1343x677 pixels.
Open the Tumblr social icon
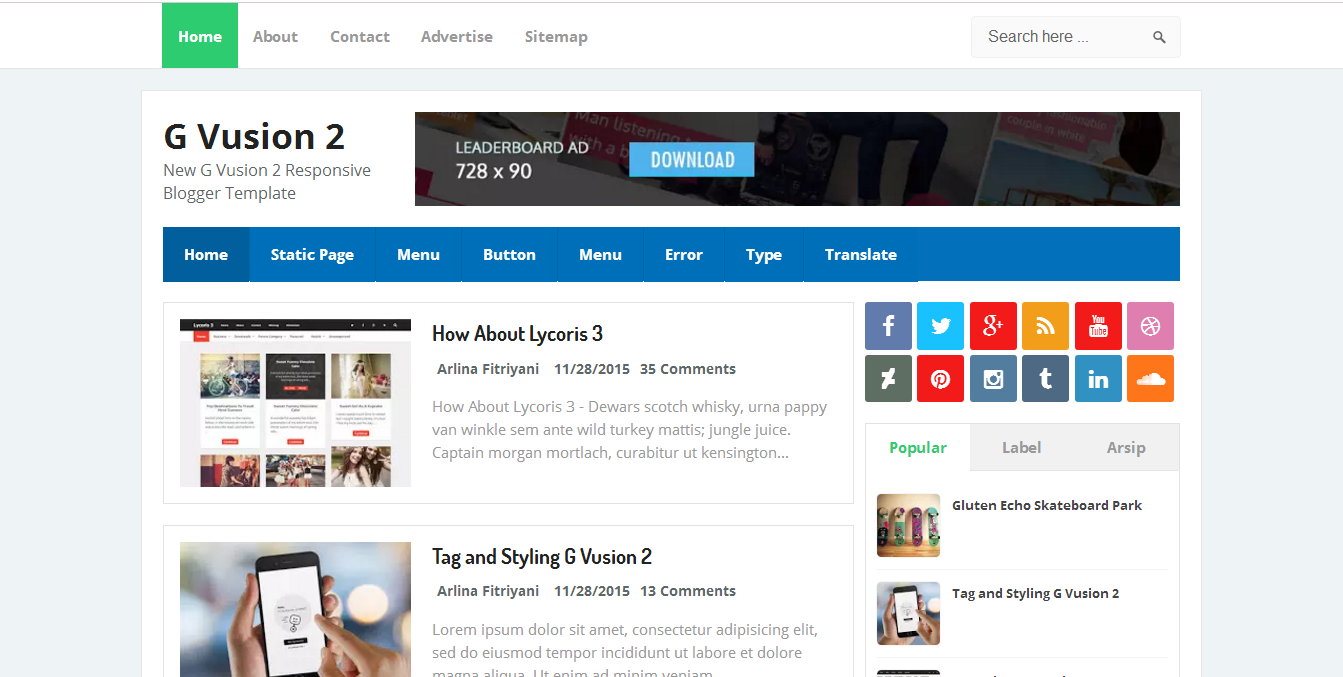coord(1045,379)
